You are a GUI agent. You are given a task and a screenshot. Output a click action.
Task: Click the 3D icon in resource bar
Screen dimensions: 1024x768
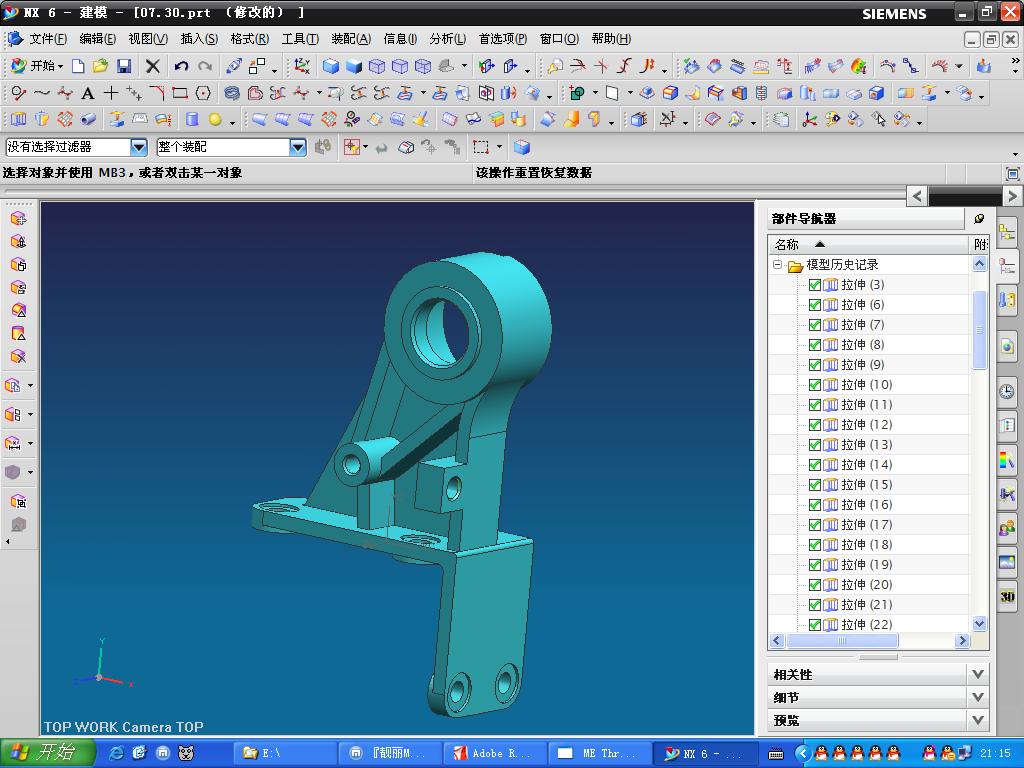(1007, 596)
